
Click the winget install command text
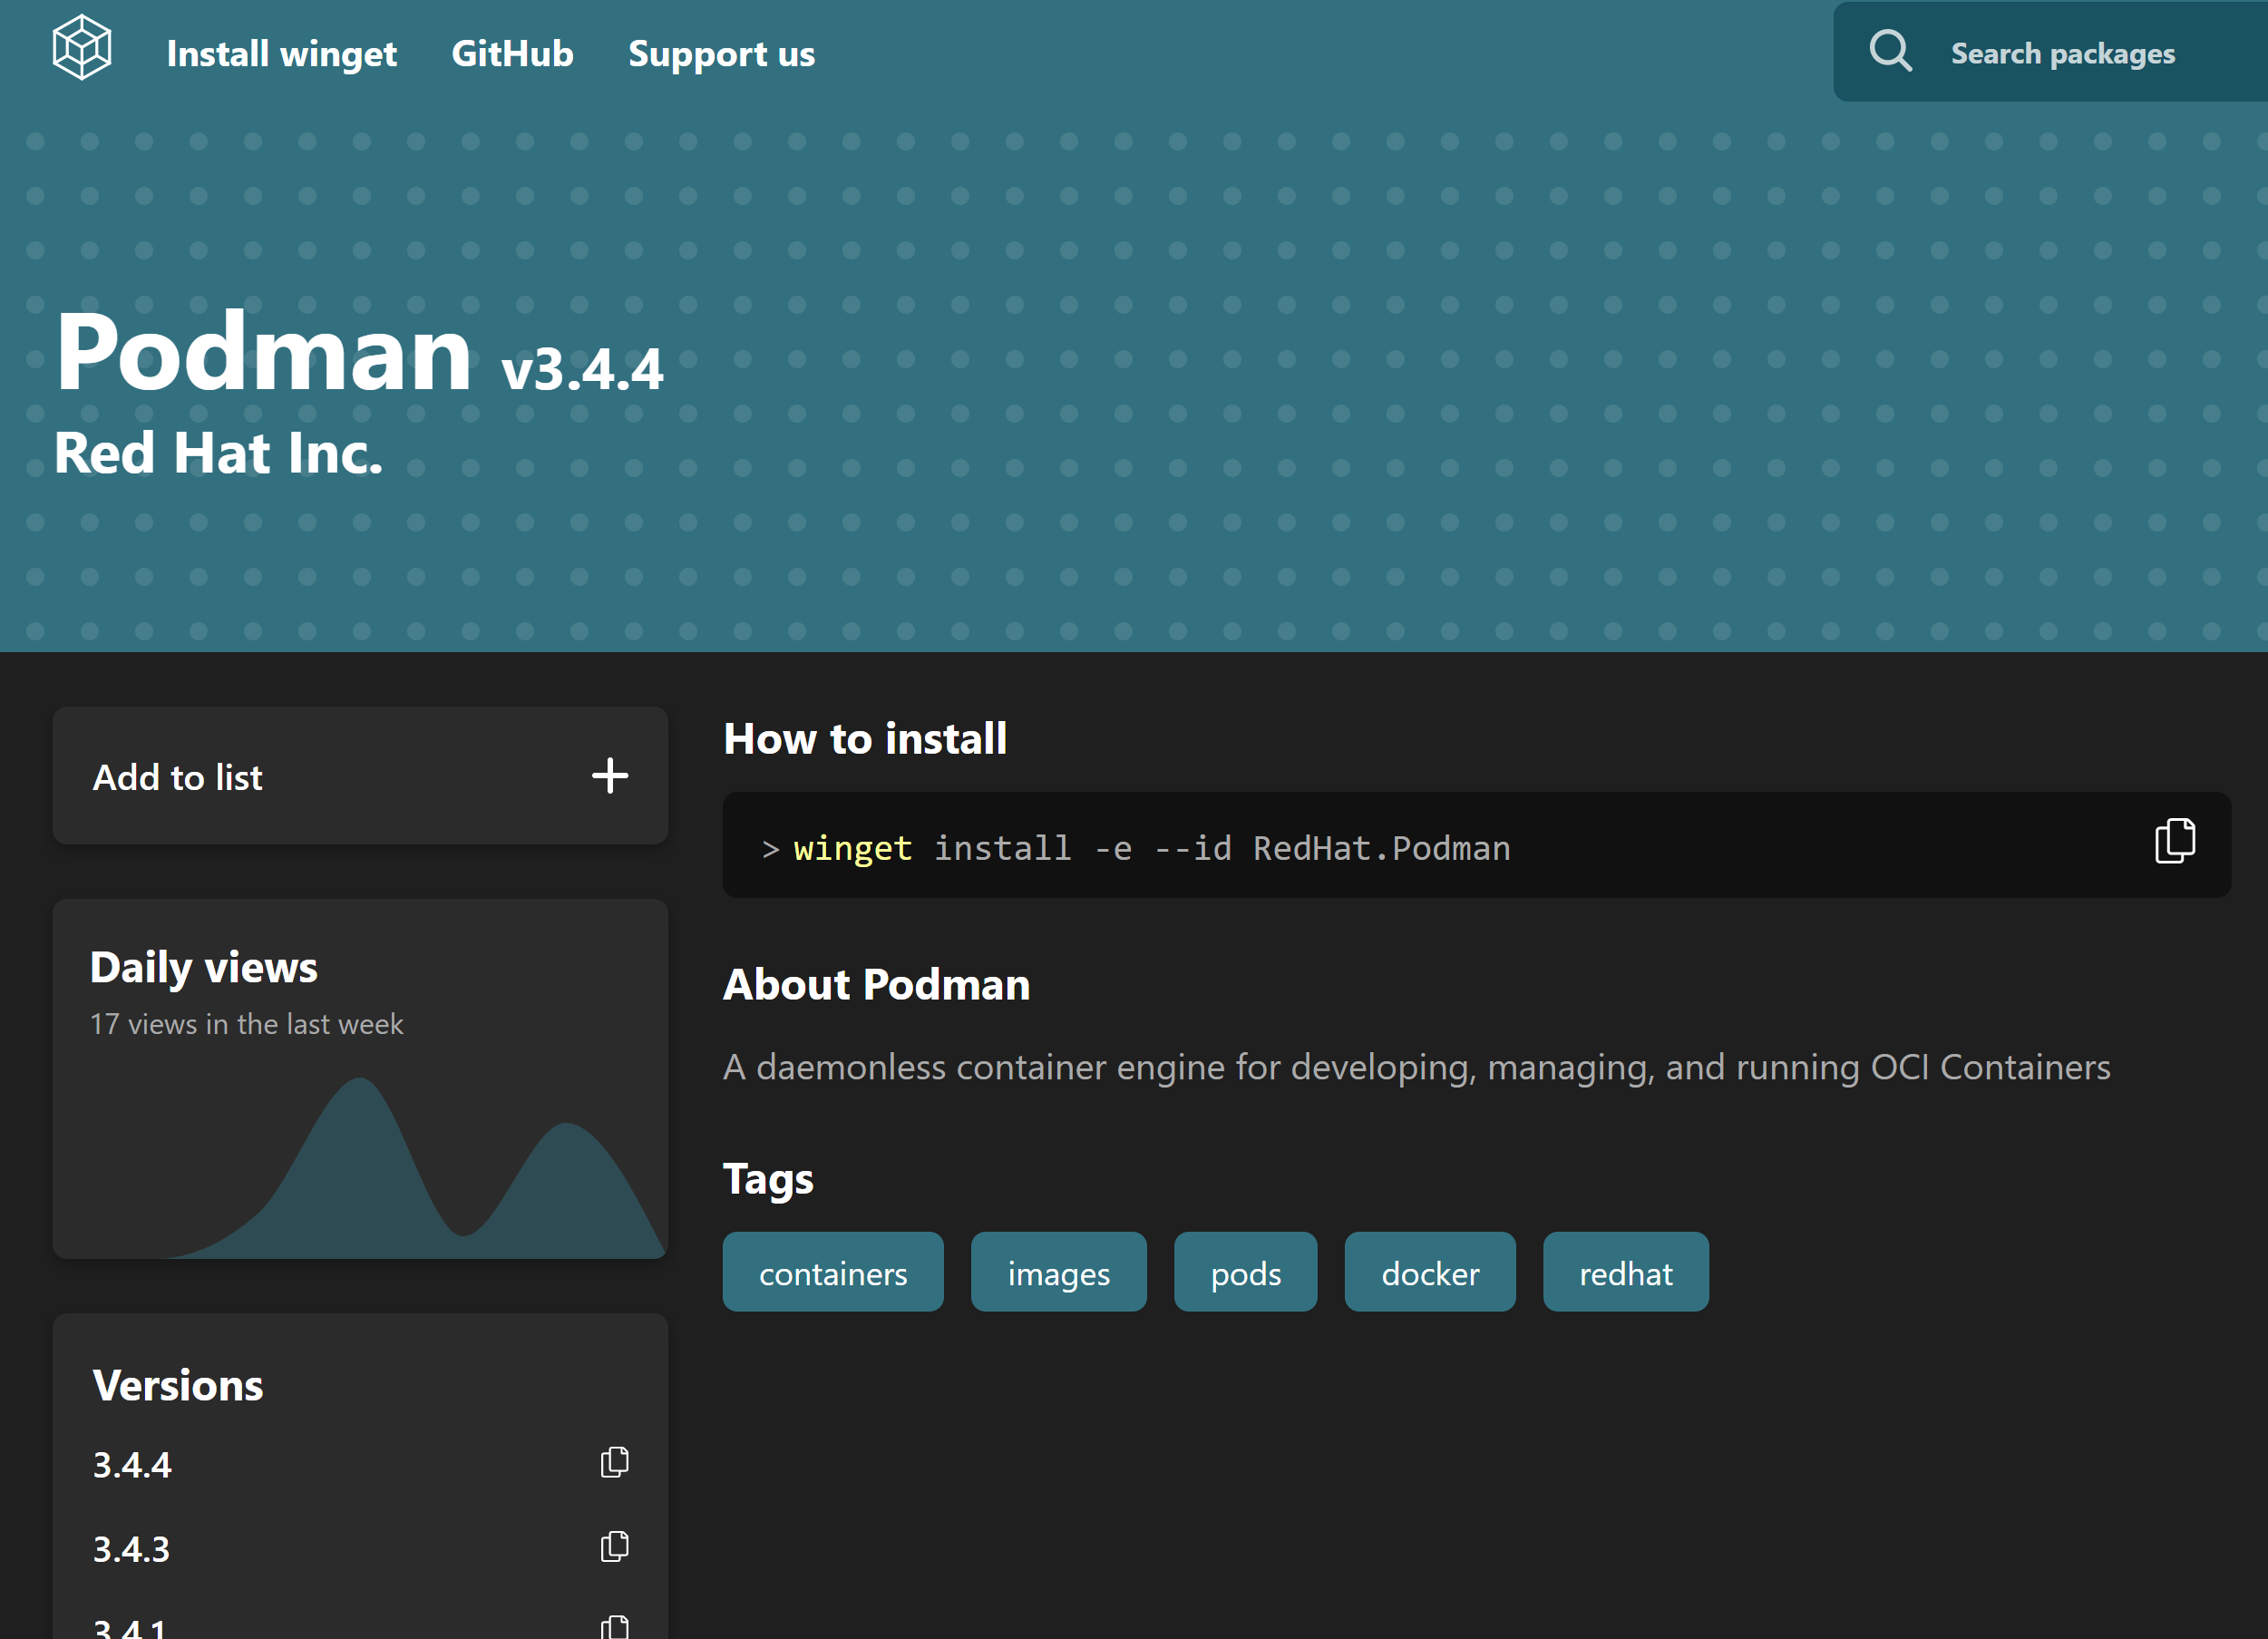pos(1150,848)
